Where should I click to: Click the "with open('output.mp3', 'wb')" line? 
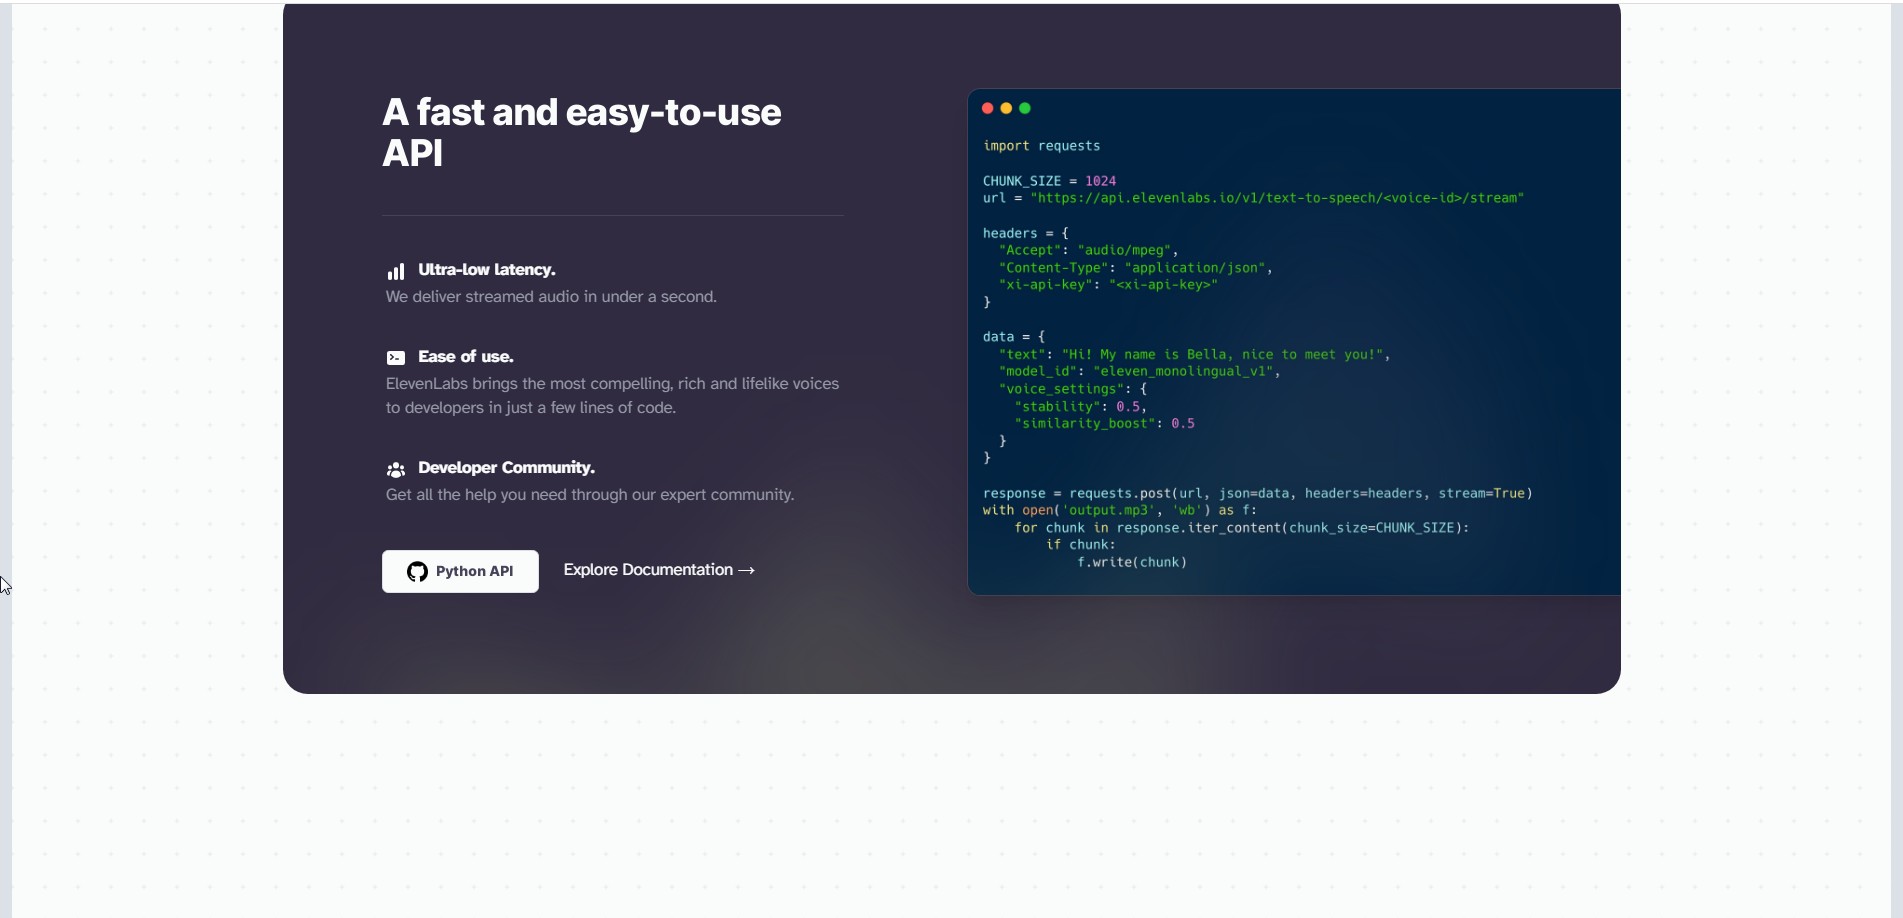coord(1120,511)
